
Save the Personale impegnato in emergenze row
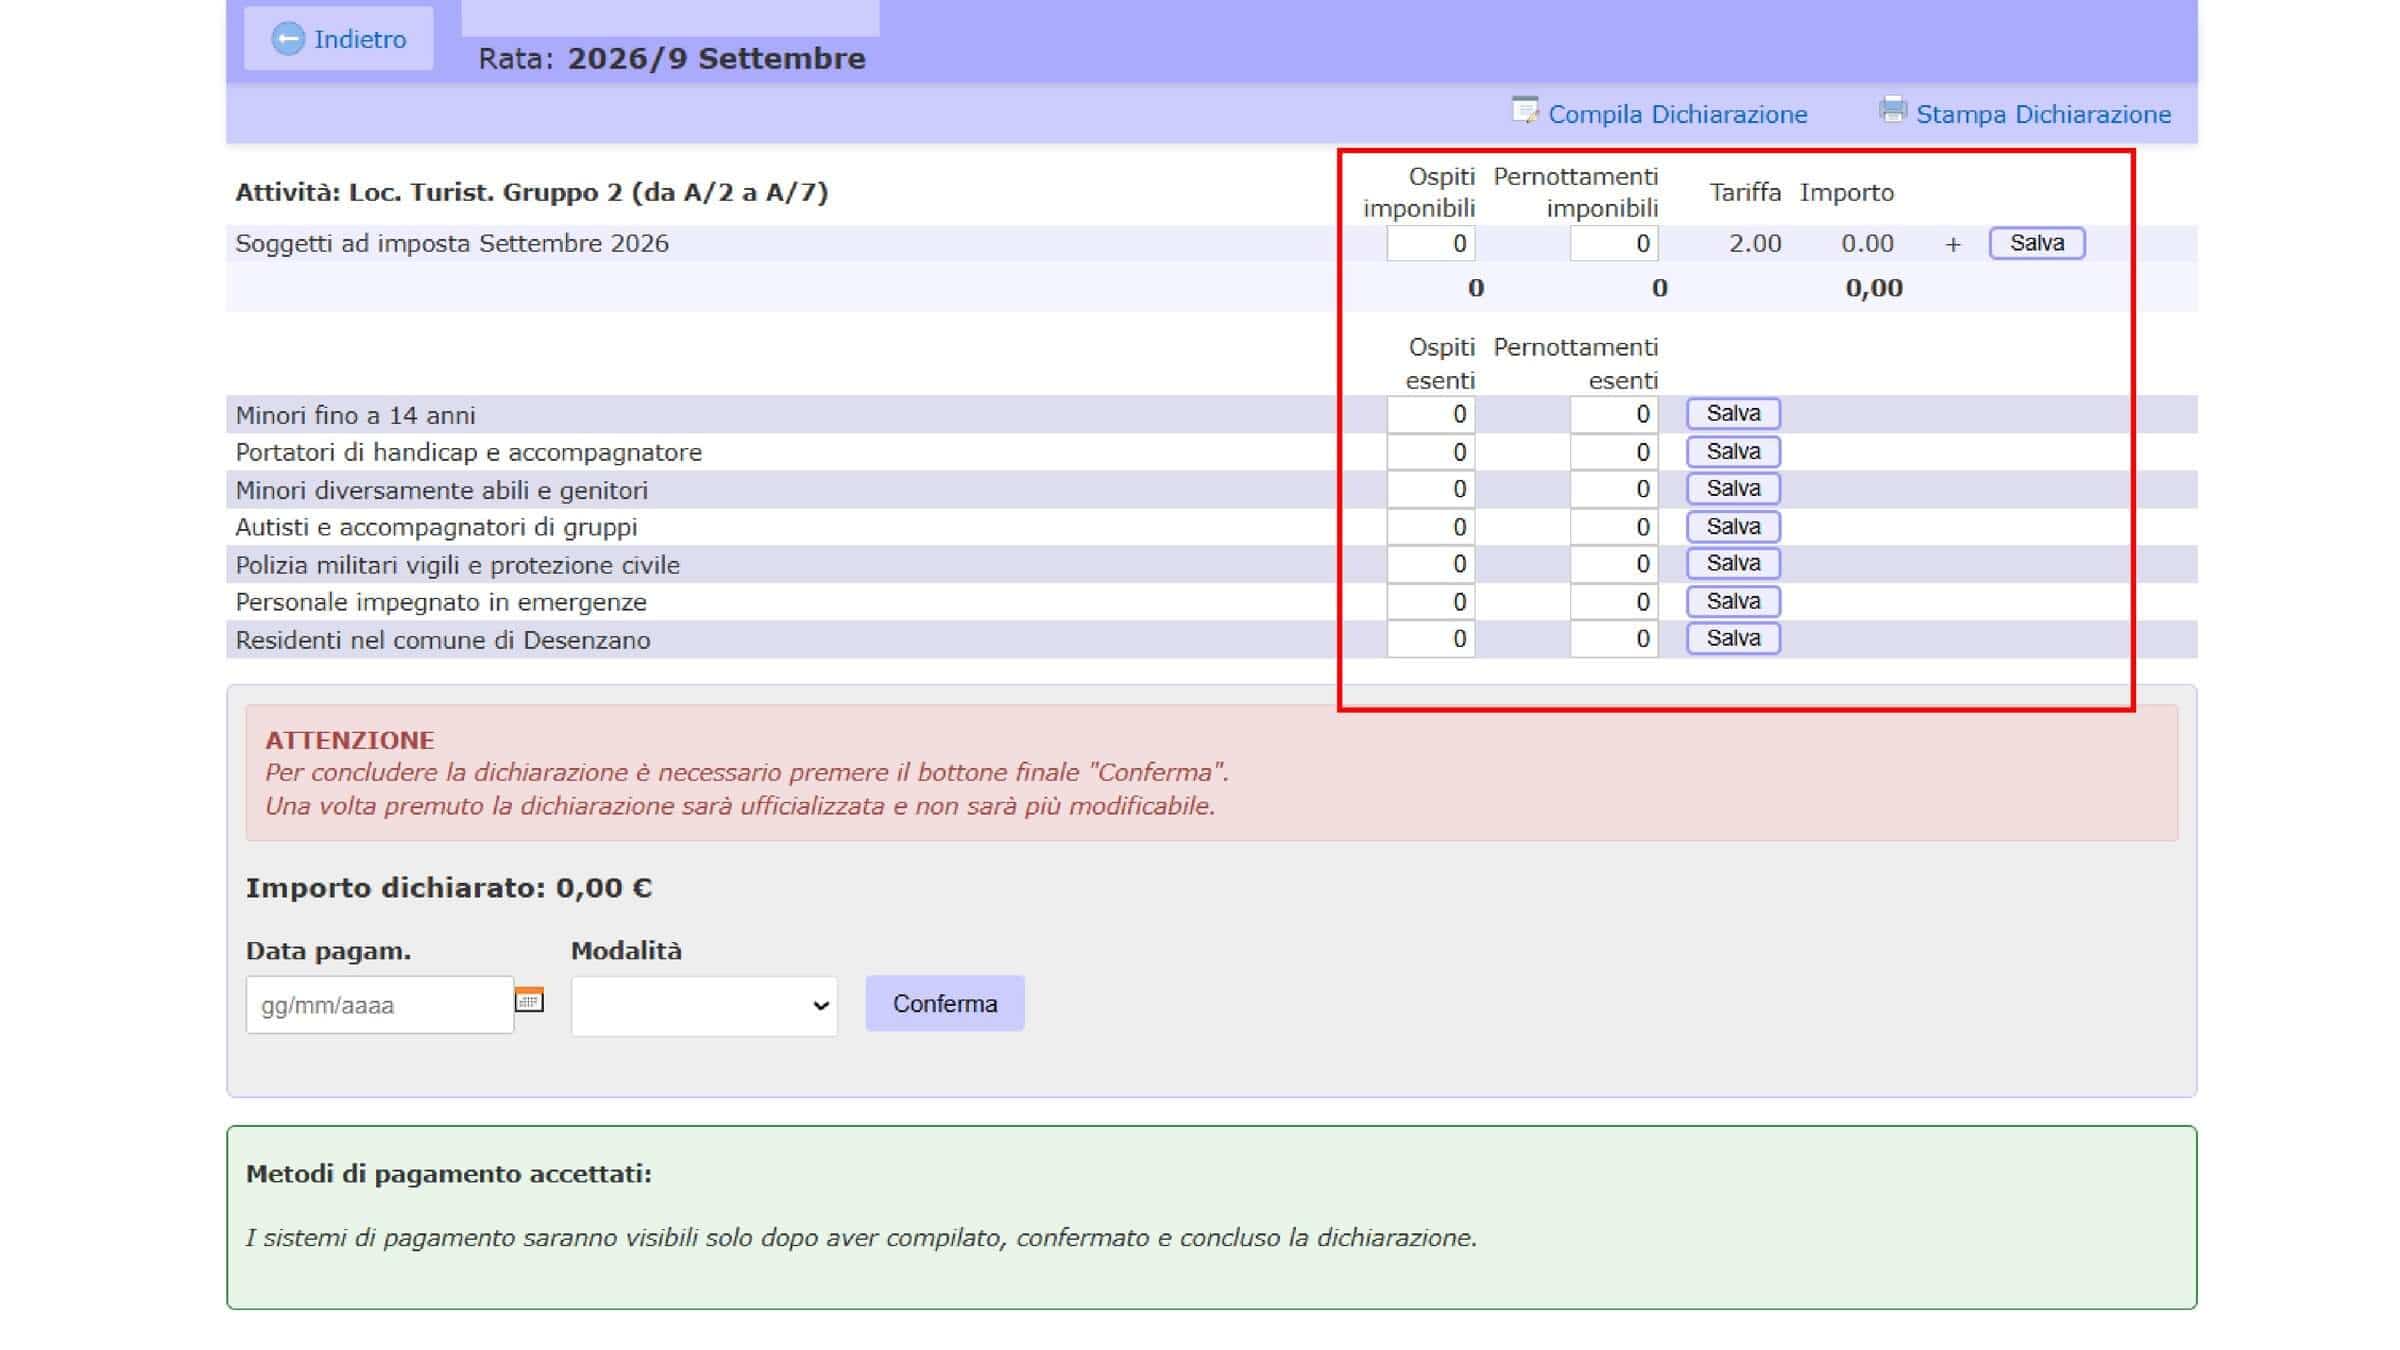coord(1733,601)
